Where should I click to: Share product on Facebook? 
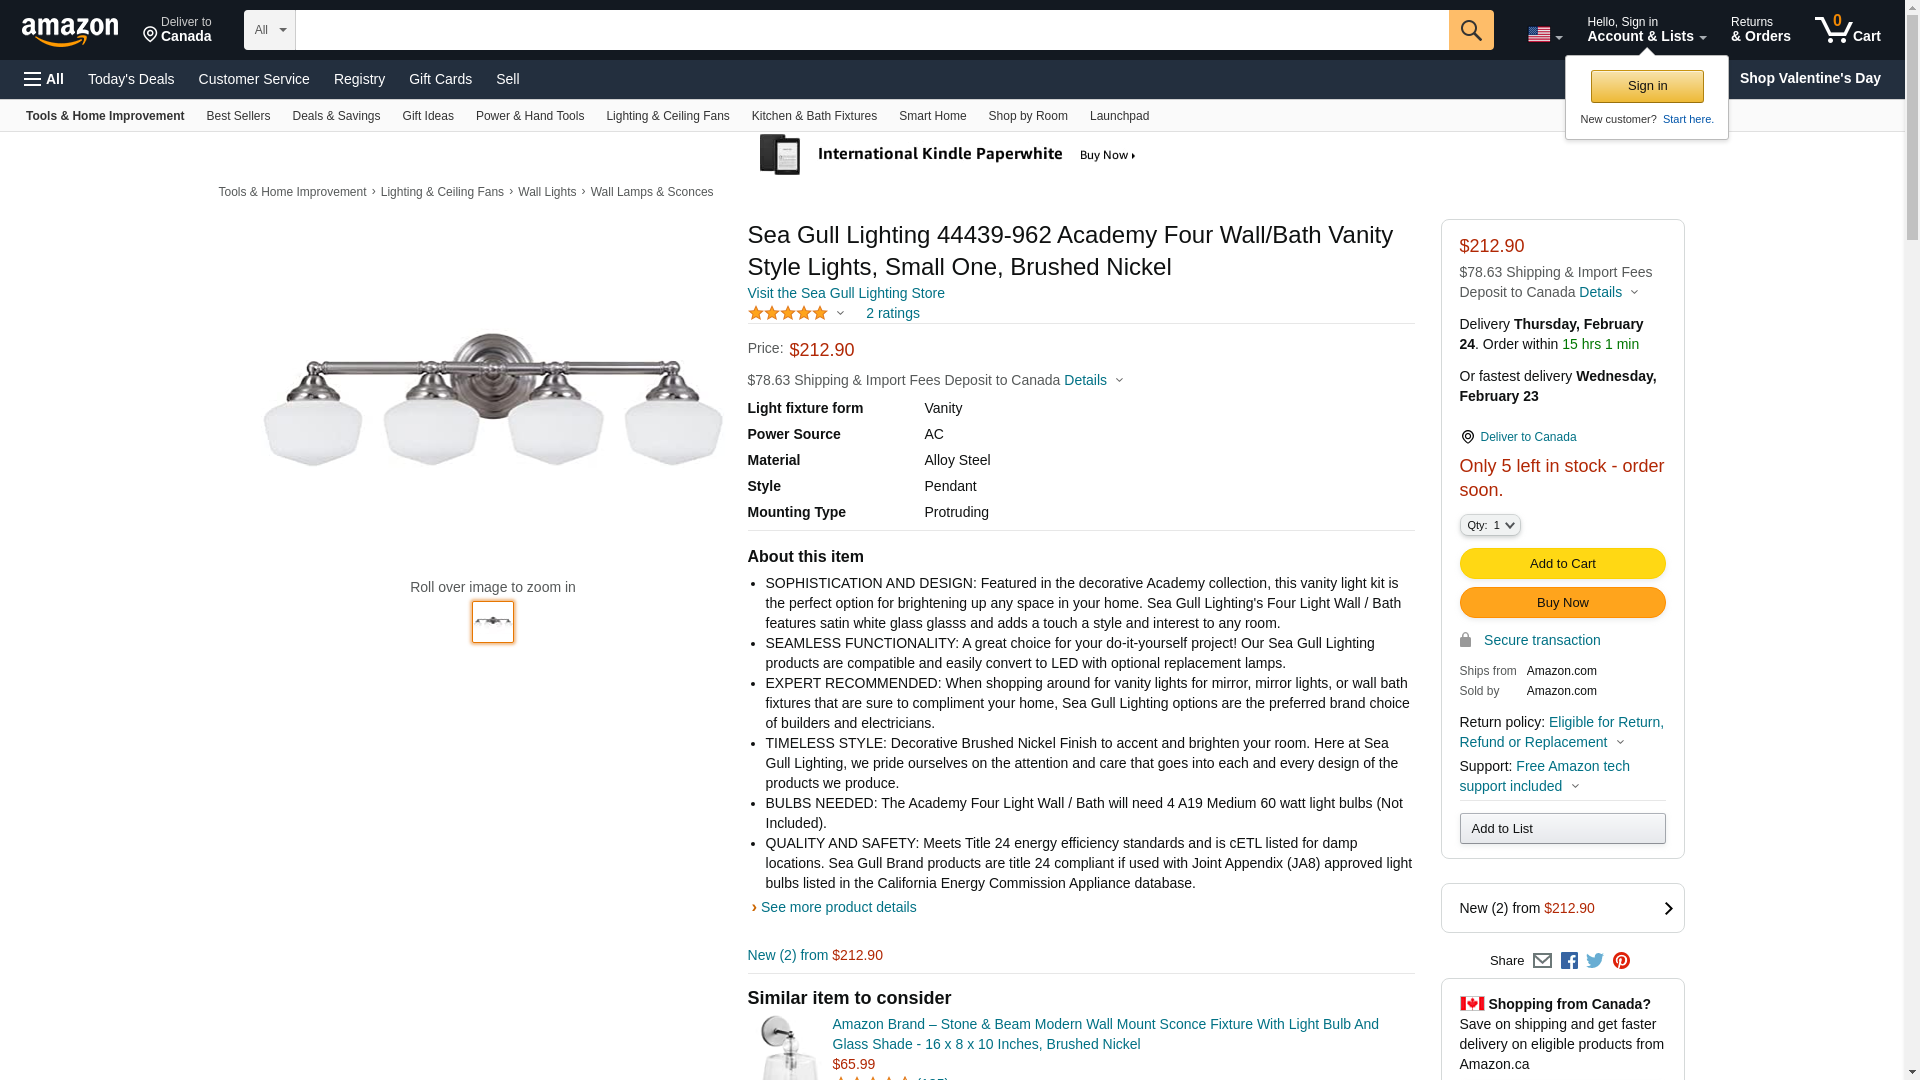(x=1569, y=961)
